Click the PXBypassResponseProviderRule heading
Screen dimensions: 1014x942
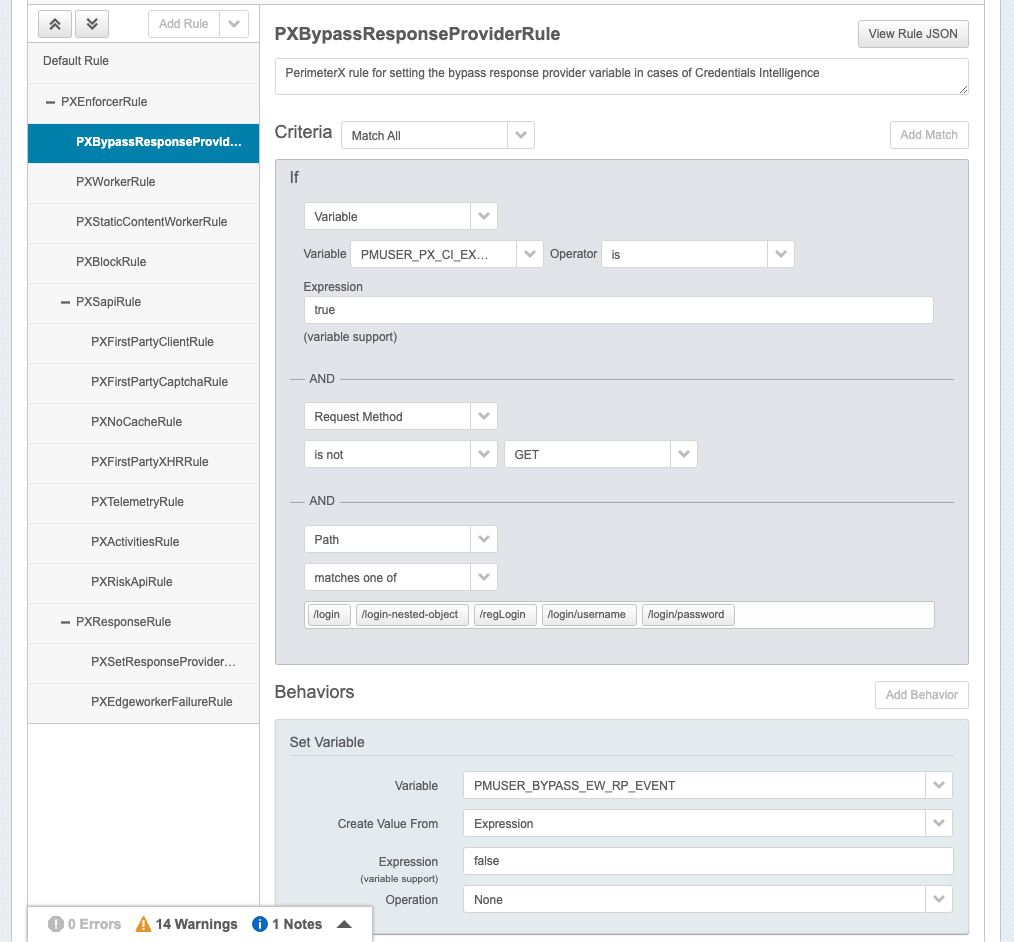pyautogui.click(x=417, y=34)
